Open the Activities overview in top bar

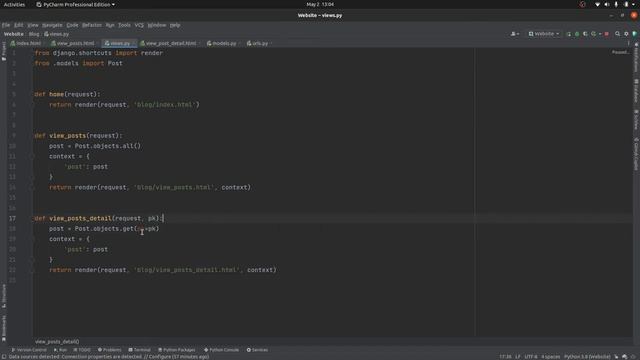pyautogui.click(x=14, y=4)
